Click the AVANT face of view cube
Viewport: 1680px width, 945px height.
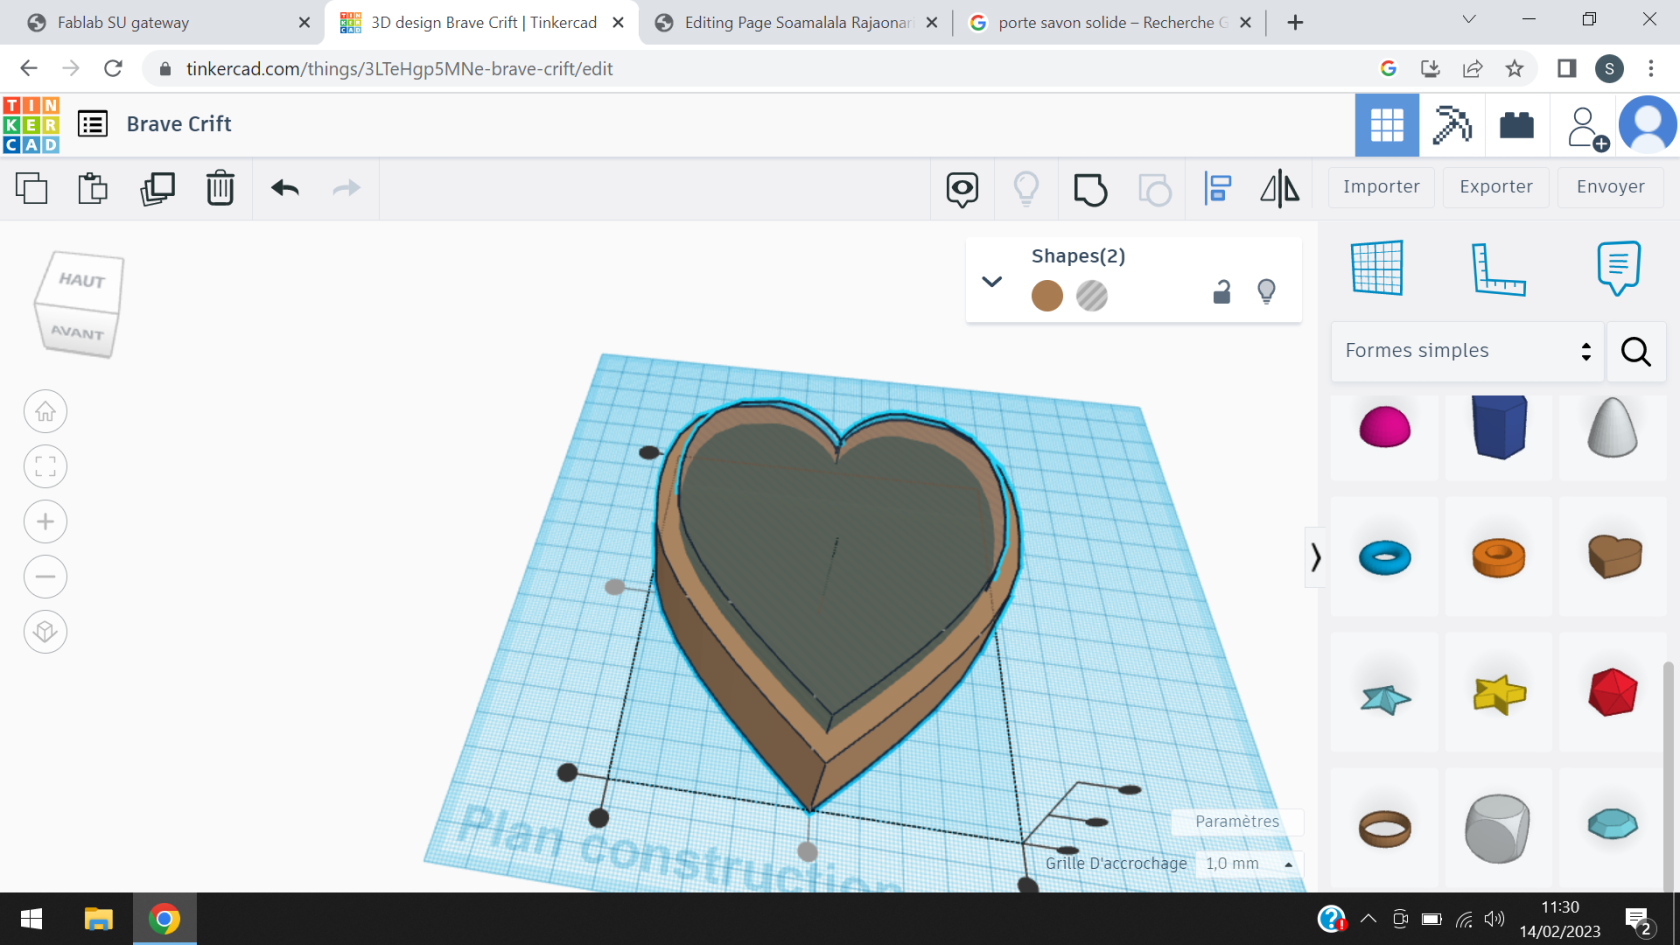tap(77, 332)
